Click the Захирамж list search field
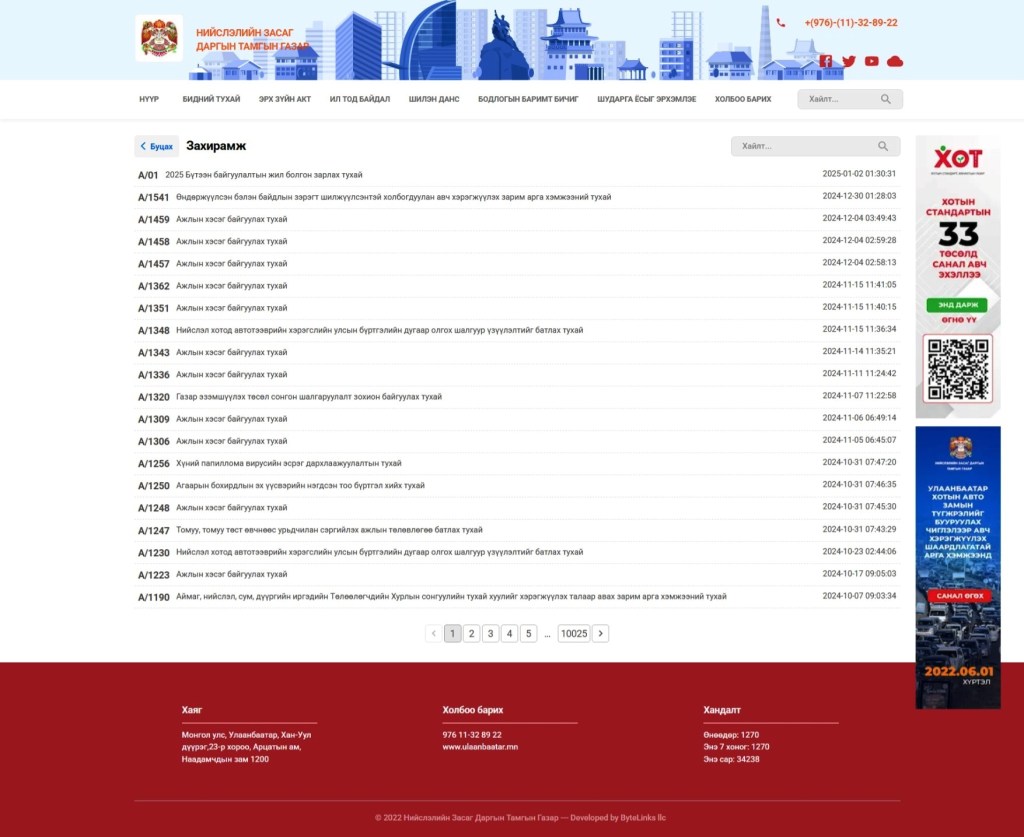This screenshot has height=837, width=1024. (x=805, y=146)
